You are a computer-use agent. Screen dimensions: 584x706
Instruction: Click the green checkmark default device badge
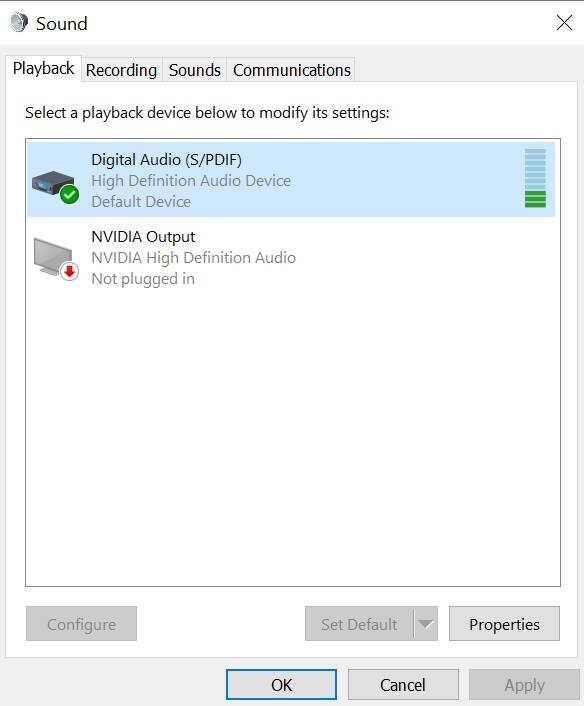[x=70, y=195]
